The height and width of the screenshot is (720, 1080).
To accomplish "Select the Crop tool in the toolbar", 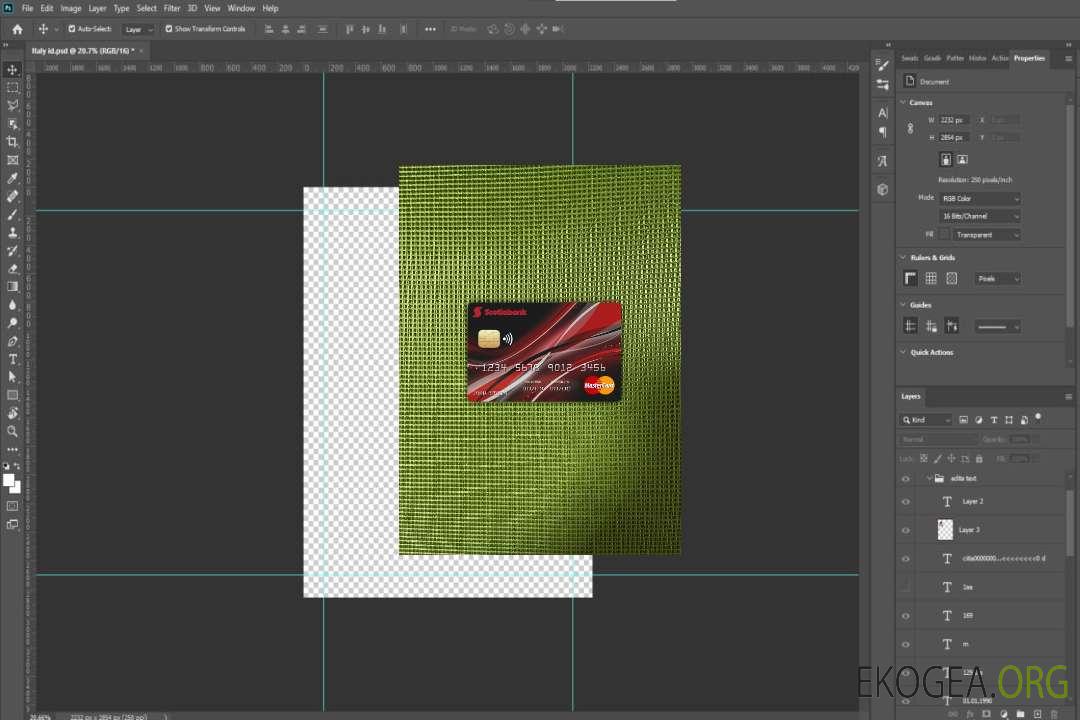I will 13,142.
